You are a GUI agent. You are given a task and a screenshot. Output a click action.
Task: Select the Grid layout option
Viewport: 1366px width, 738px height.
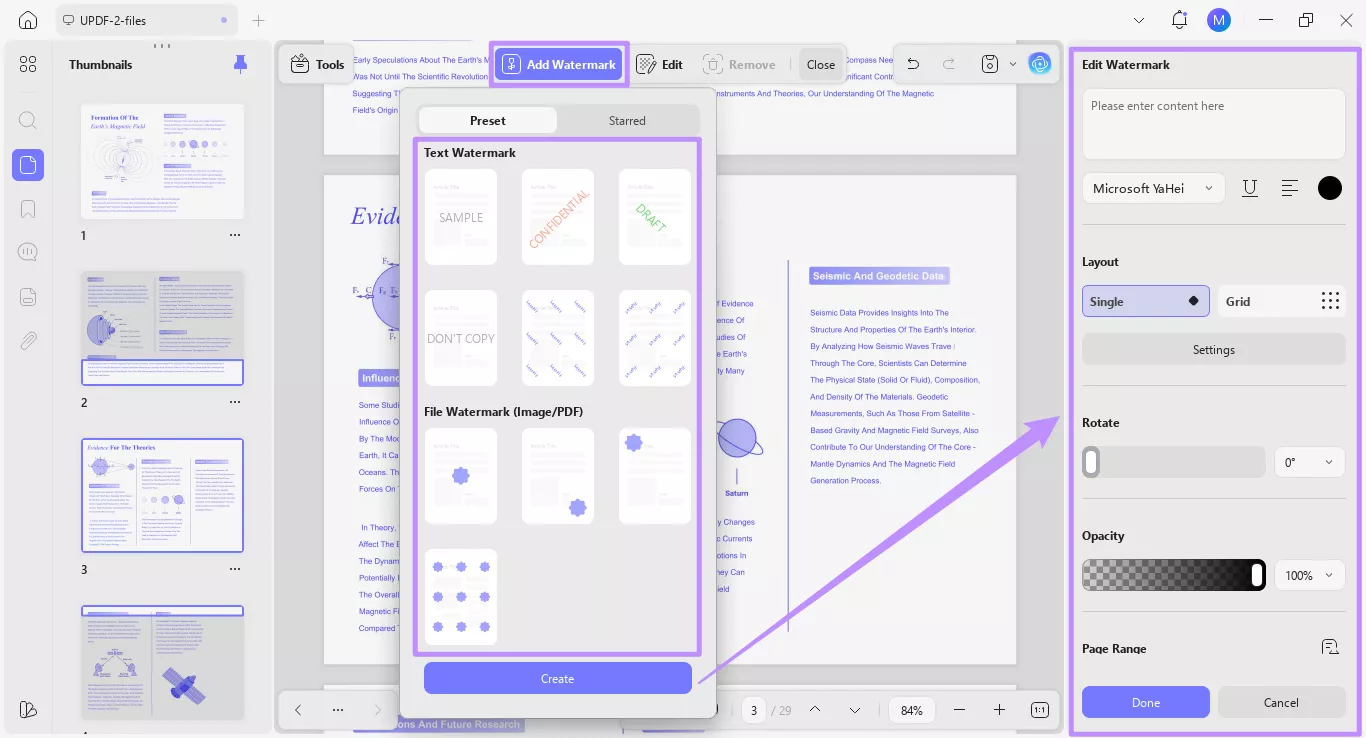pos(1281,301)
